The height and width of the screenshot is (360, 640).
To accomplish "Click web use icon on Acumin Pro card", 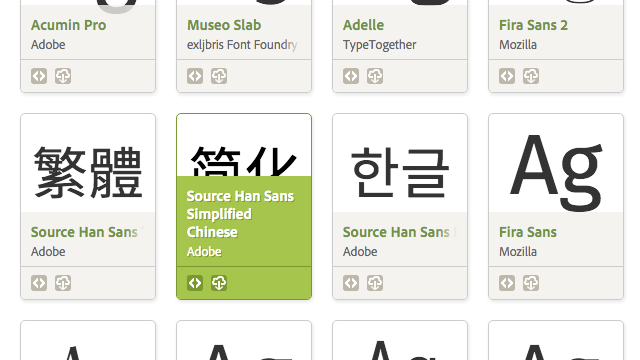I will coord(39,76).
